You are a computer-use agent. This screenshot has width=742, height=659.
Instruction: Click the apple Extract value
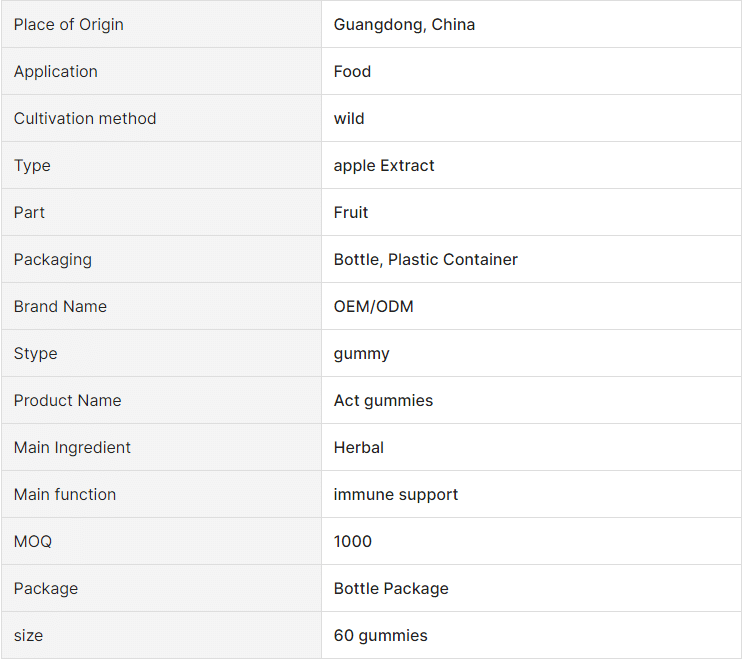384,166
